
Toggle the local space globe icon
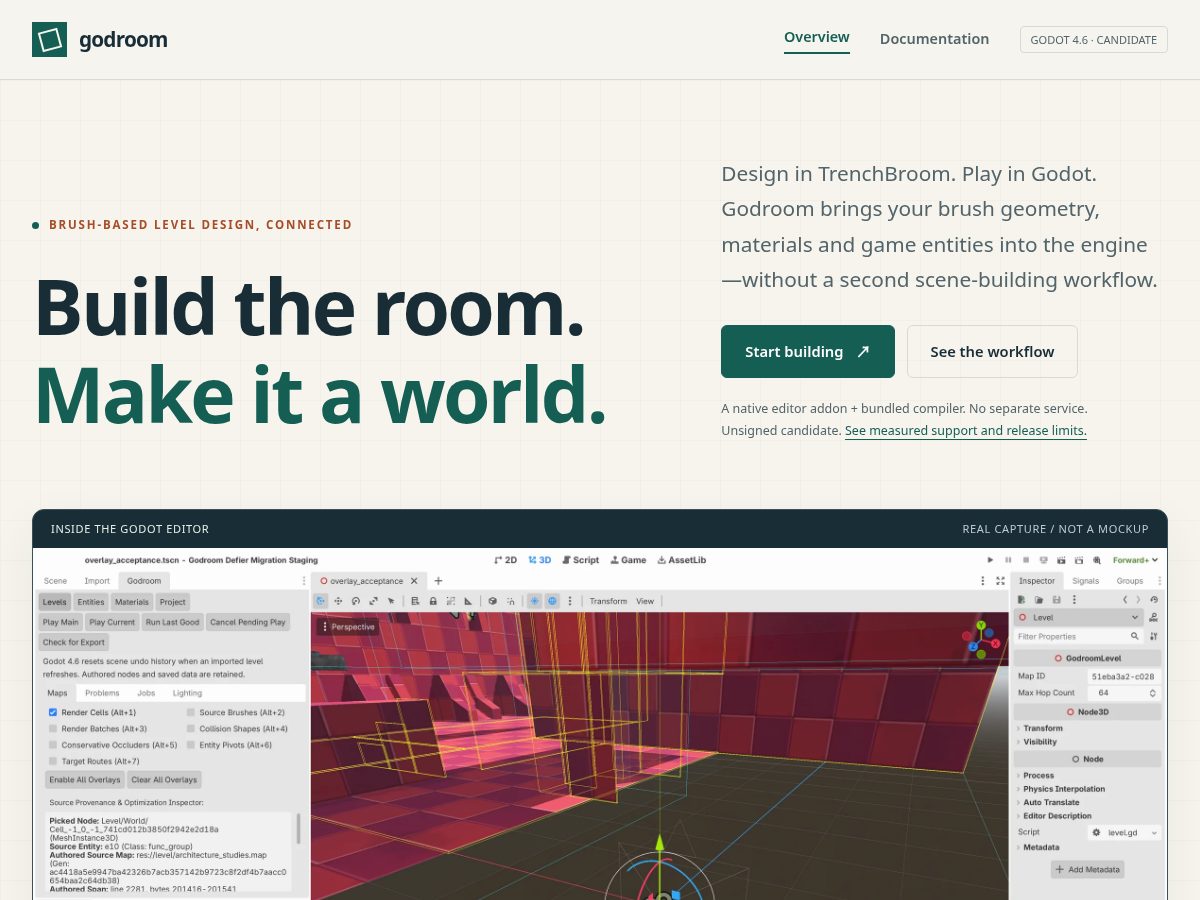click(552, 601)
